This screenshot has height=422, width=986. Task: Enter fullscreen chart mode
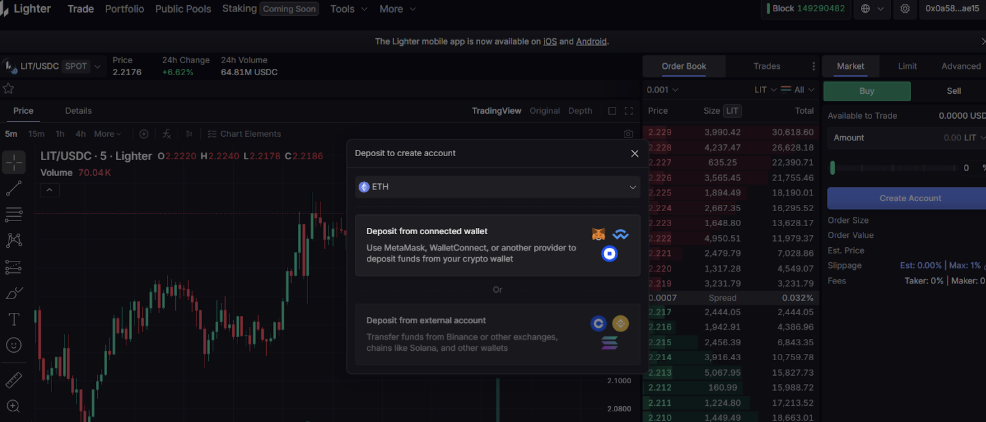point(629,111)
